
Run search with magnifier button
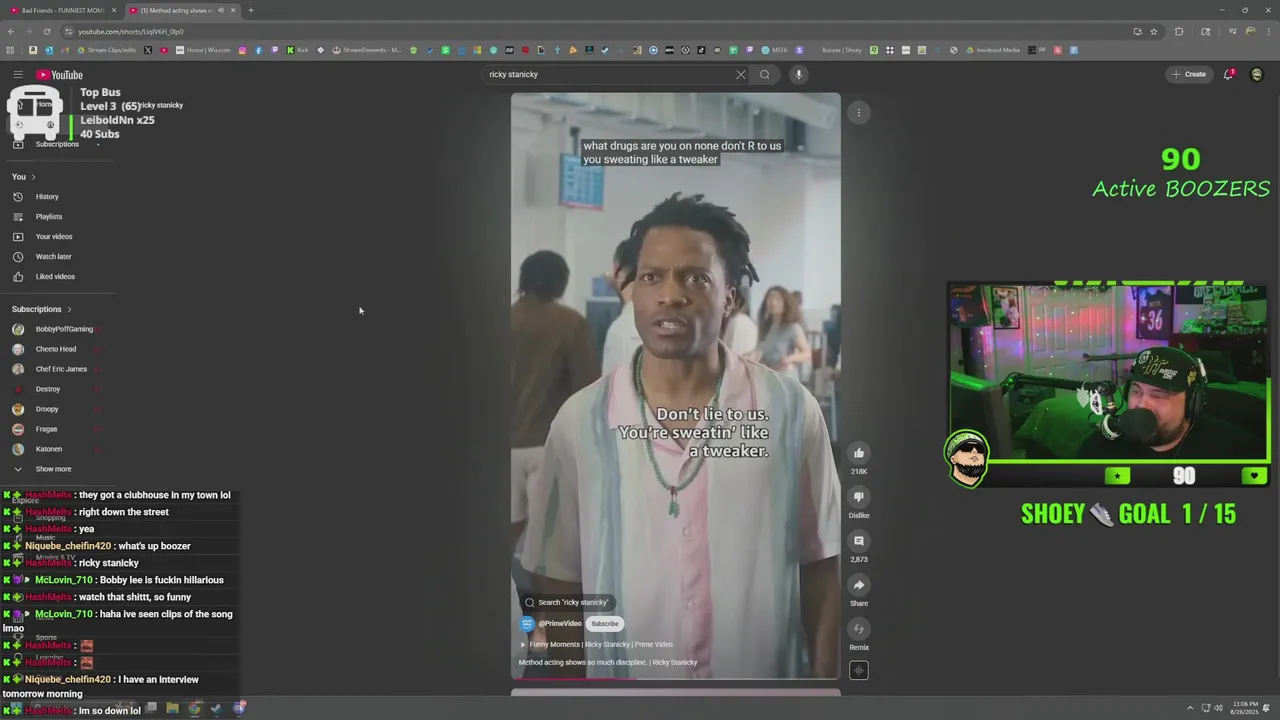[x=765, y=74]
